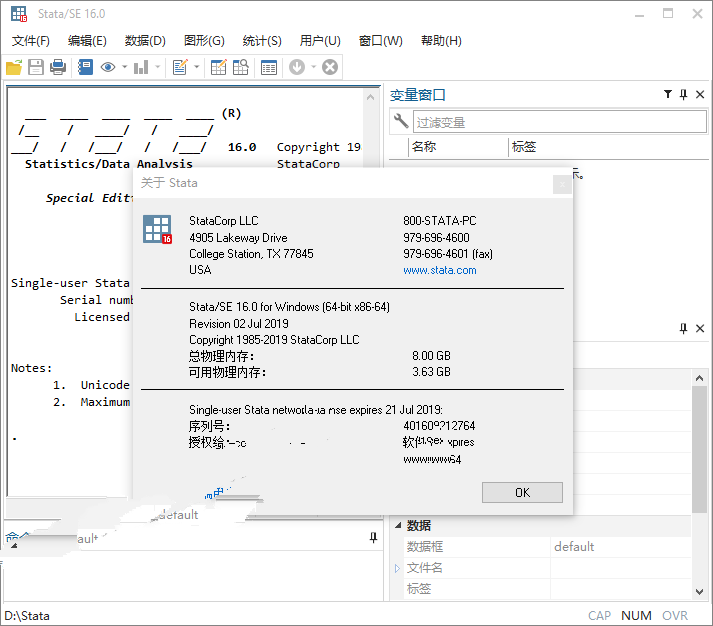Pin the command window panel
This screenshot has width=713, height=626.
point(373,538)
